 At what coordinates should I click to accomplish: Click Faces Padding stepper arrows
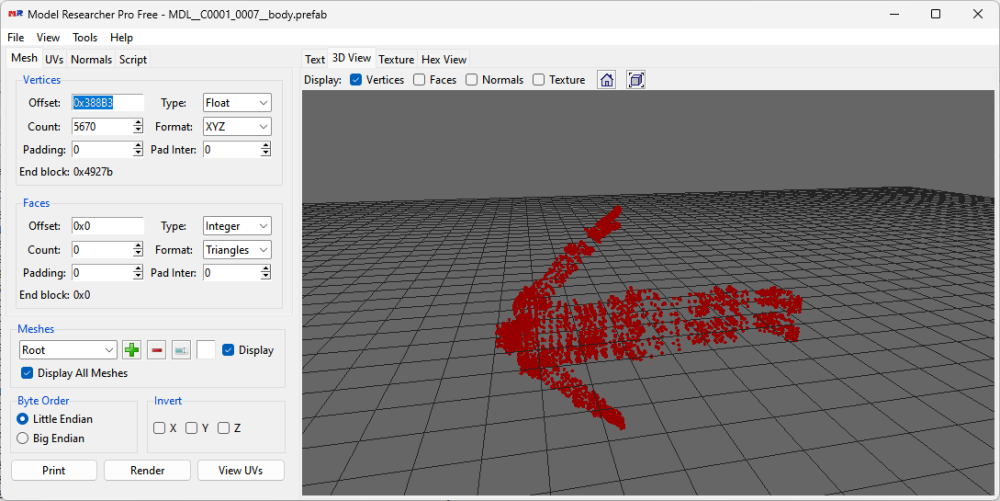(x=138, y=273)
